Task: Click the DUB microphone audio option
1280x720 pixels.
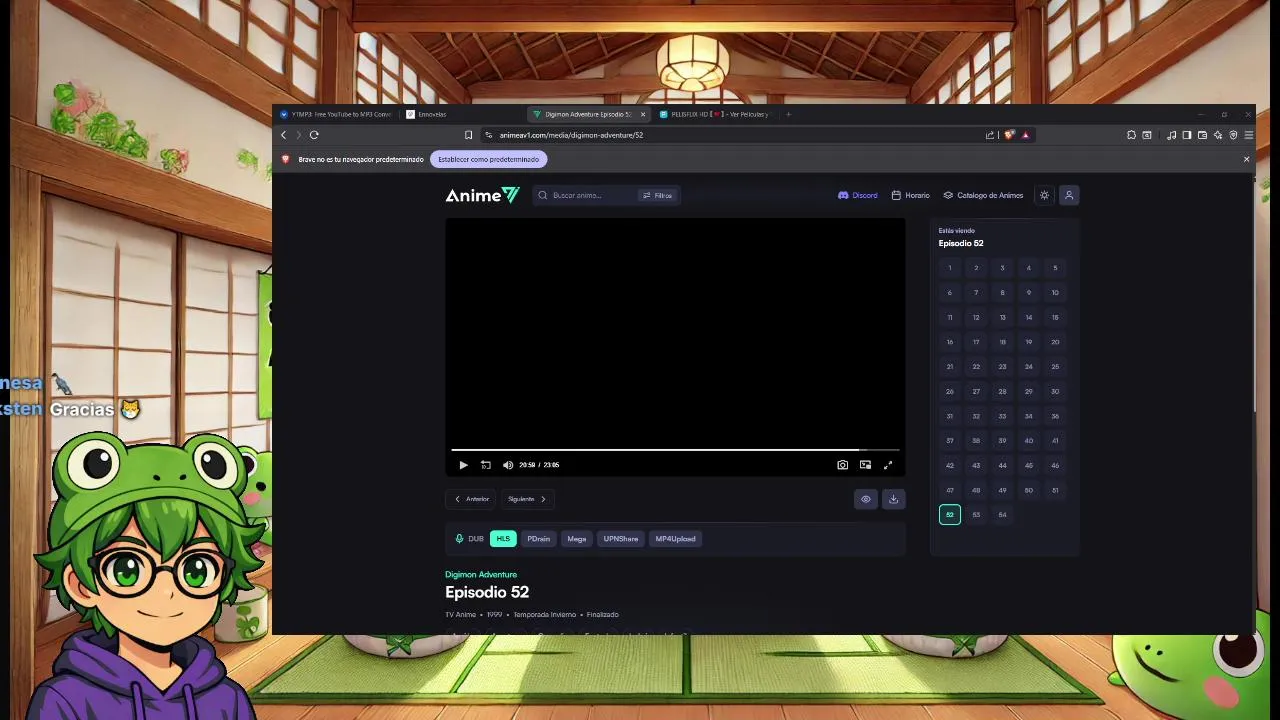Action: pos(469,539)
